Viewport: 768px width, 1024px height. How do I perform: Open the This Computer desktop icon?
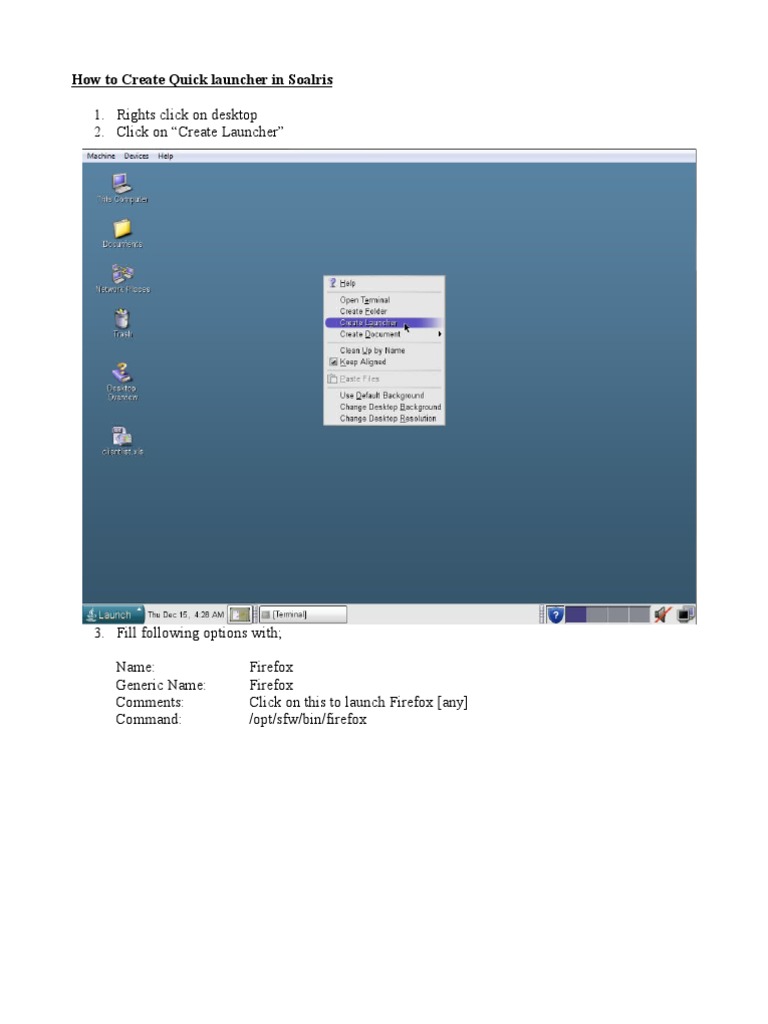pyautogui.click(x=122, y=188)
